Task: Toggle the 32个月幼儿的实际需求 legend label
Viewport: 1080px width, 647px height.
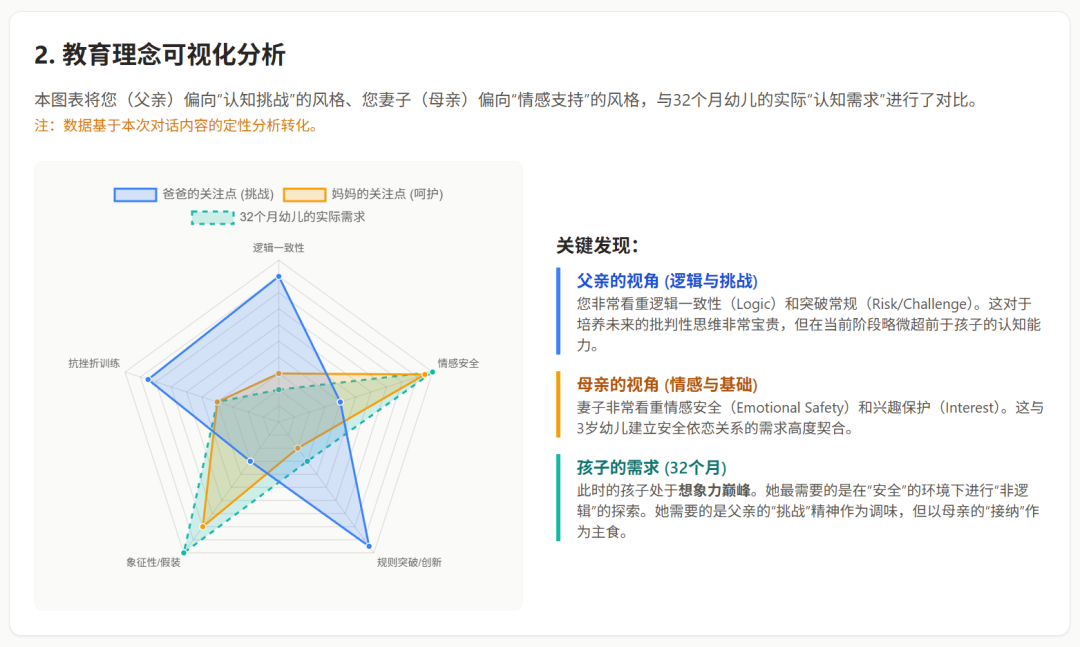Action: pyautogui.click(x=302, y=216)
